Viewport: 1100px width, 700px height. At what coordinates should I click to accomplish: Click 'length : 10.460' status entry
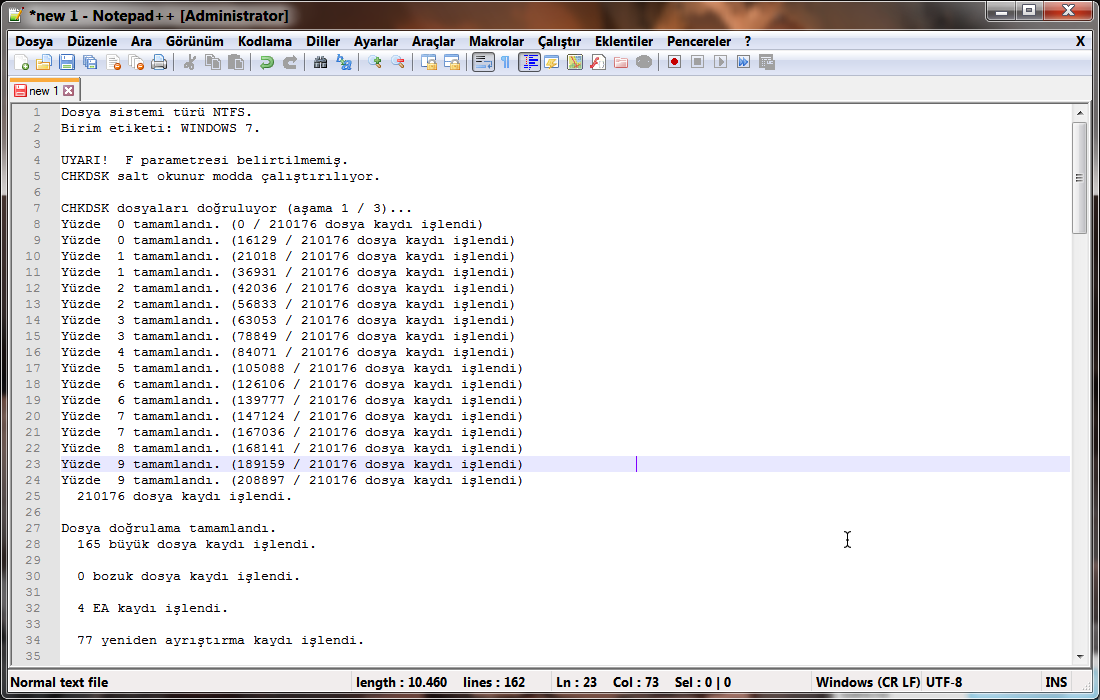click(x=401, y=682)
